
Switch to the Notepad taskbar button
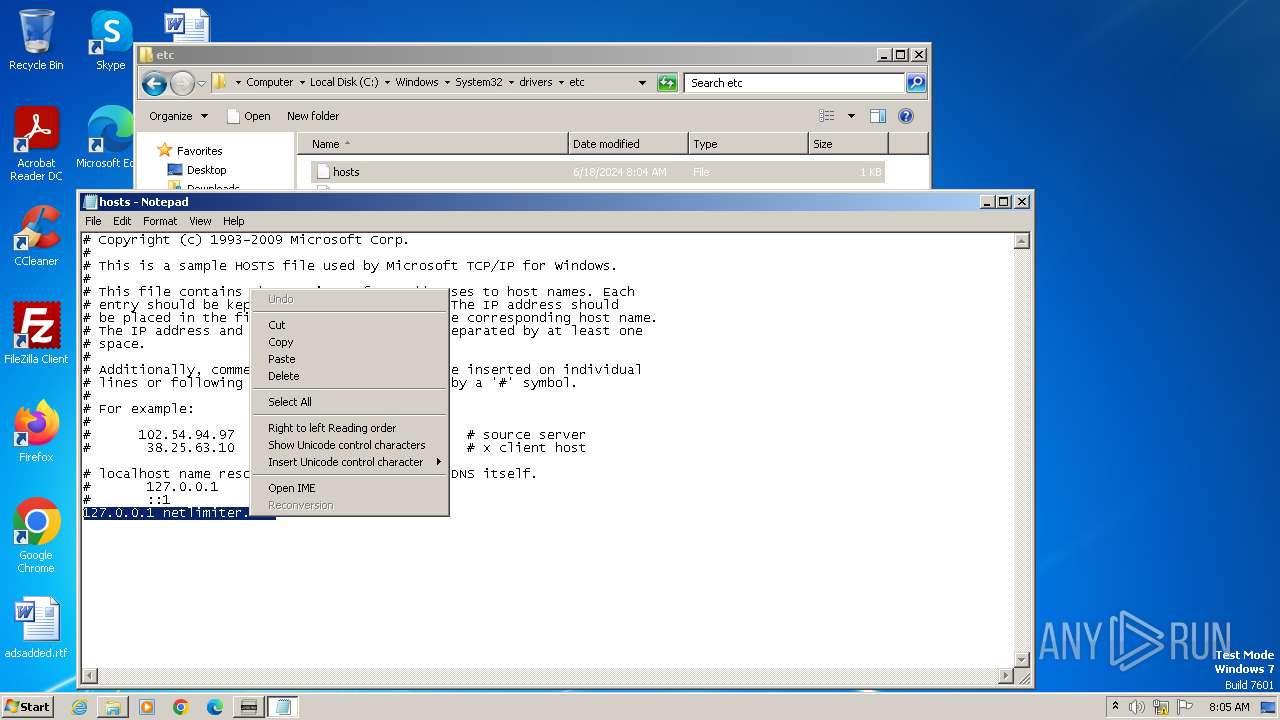click(x=282, y=707)
